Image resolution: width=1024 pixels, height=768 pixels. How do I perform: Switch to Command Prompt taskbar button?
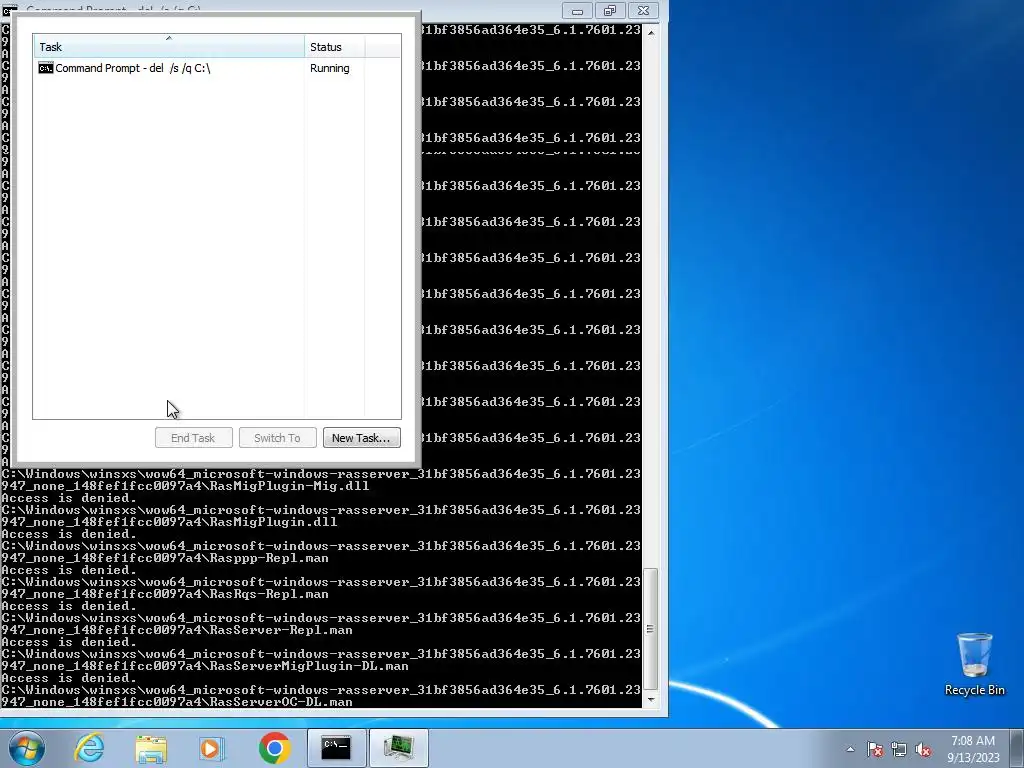(336, 748)
